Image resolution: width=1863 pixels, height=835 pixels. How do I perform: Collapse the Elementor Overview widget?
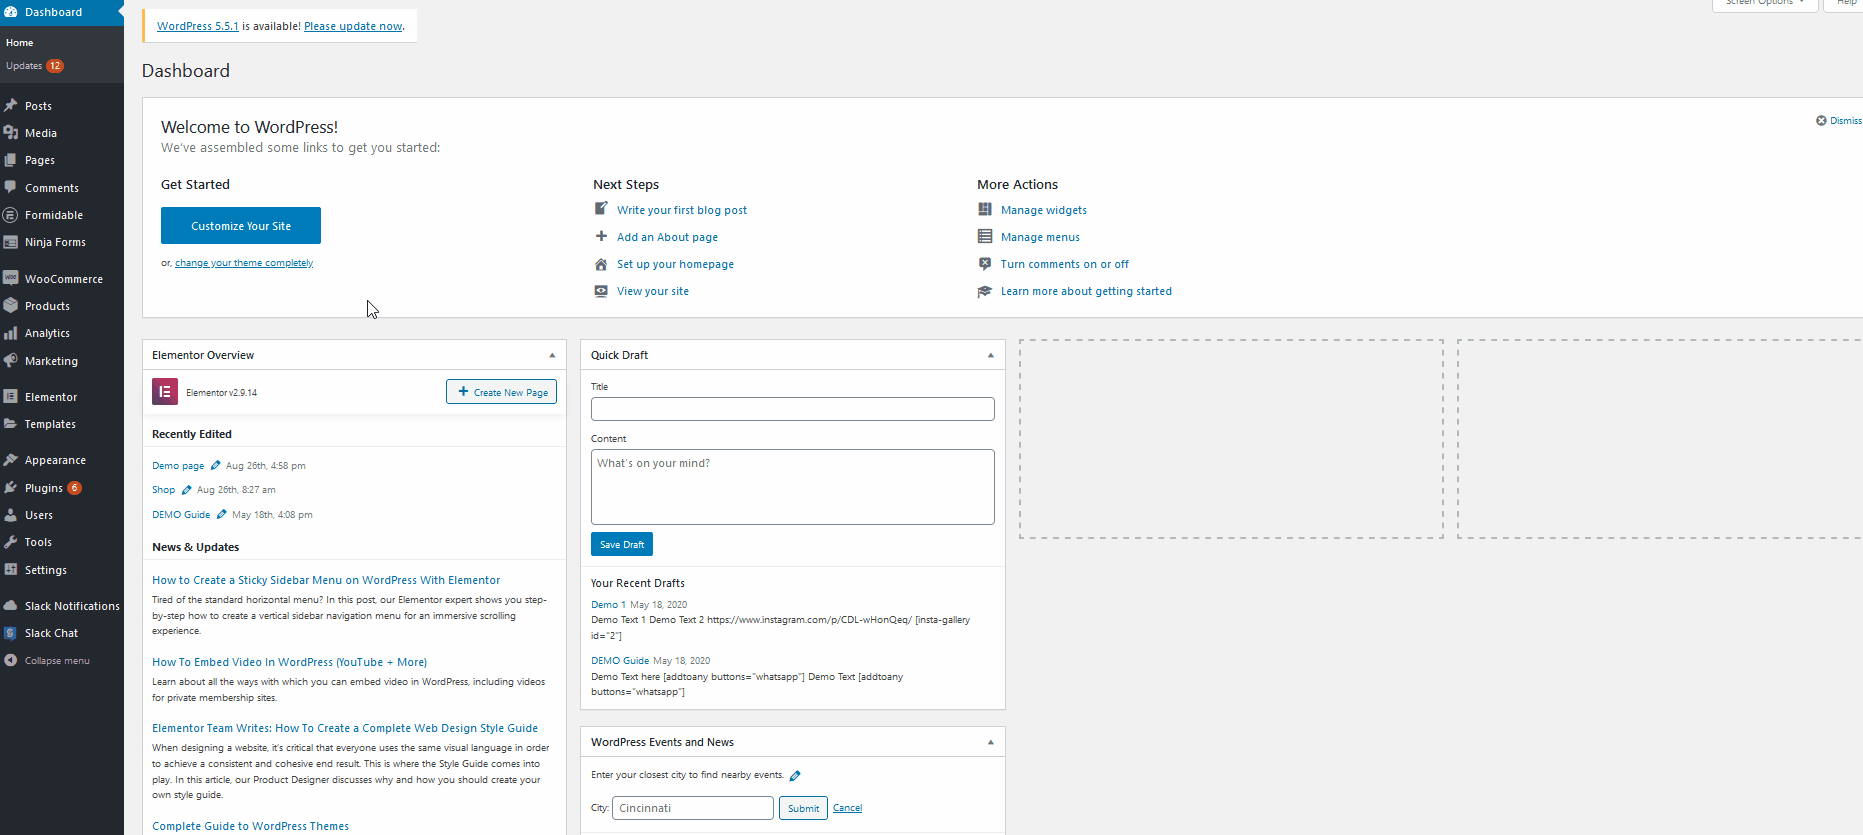pos(552,355)
